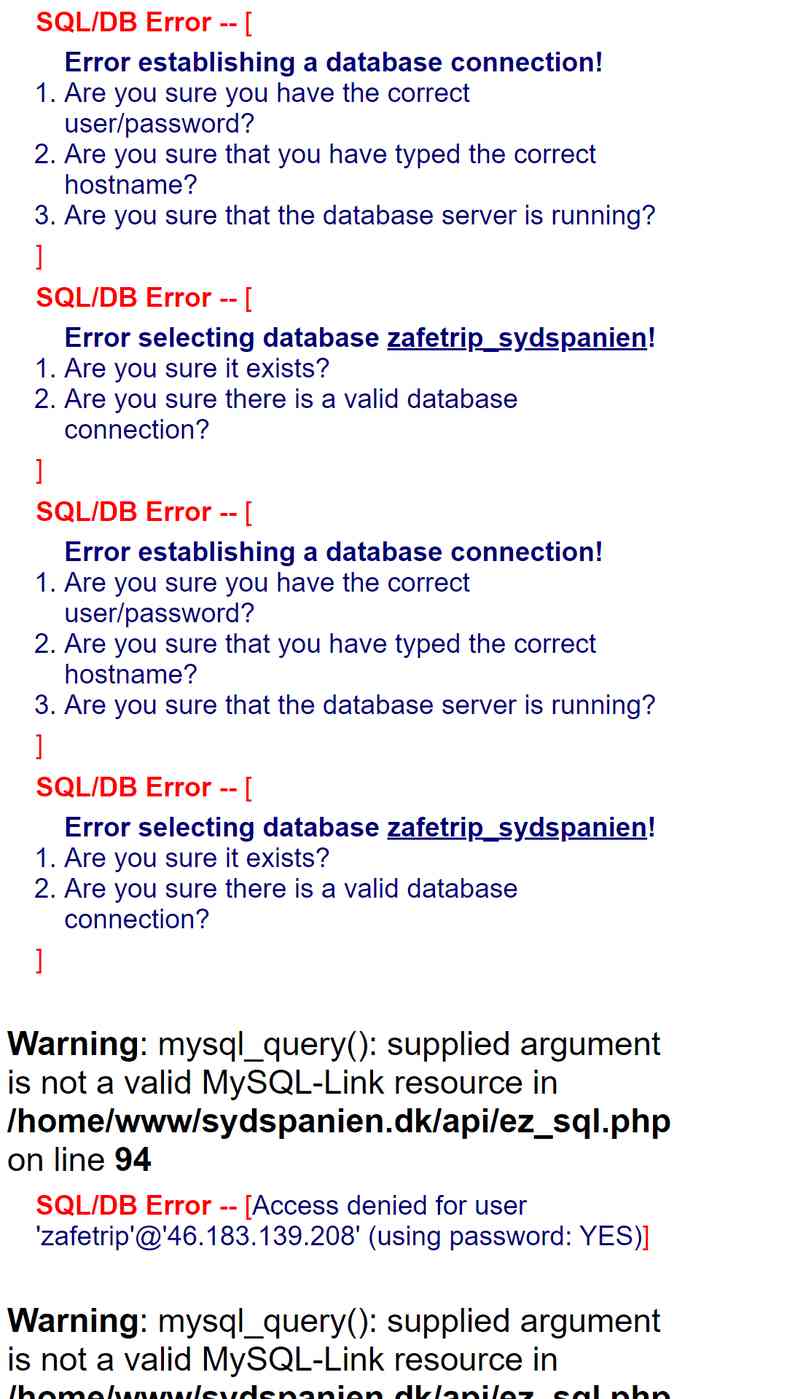
Task: Select the second 'Error establishing a database connection!' heading
Action: coord(334,552)
